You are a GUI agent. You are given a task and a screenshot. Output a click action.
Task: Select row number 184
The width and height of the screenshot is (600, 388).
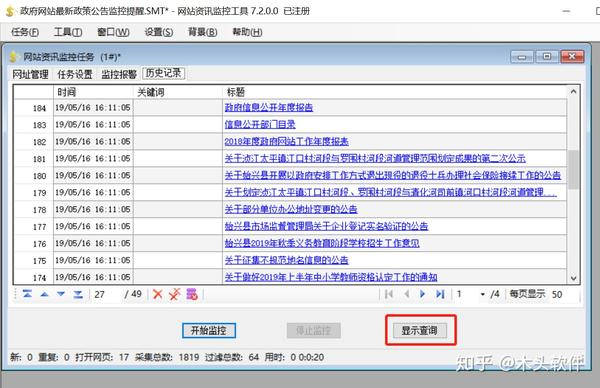coord(33,108)
